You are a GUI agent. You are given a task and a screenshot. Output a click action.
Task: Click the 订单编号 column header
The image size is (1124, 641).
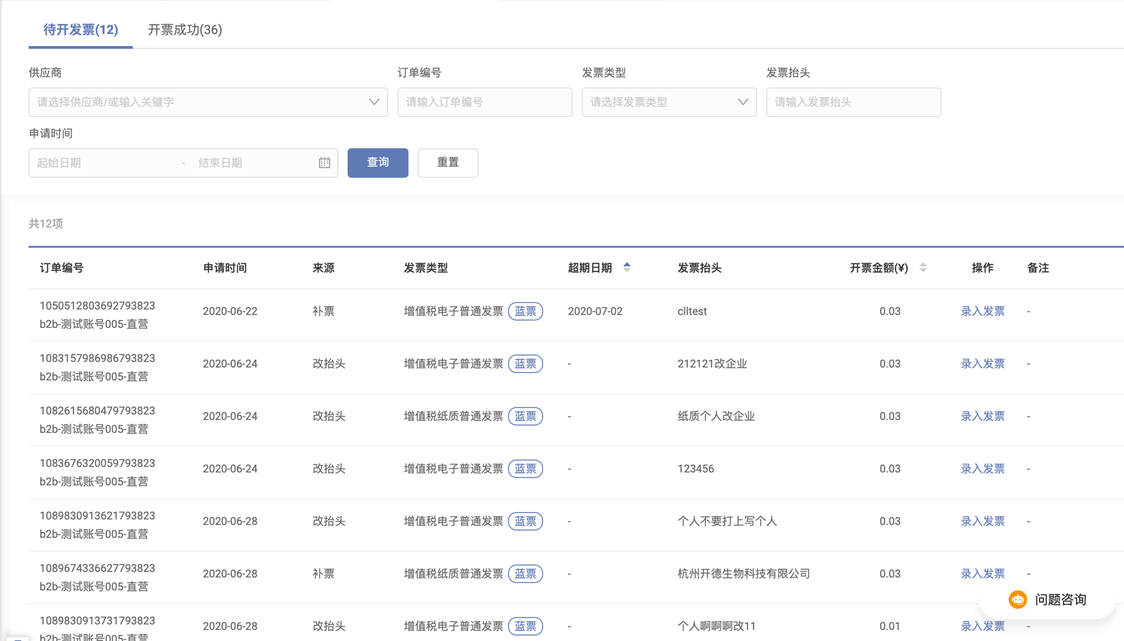[x=62, y=267]
